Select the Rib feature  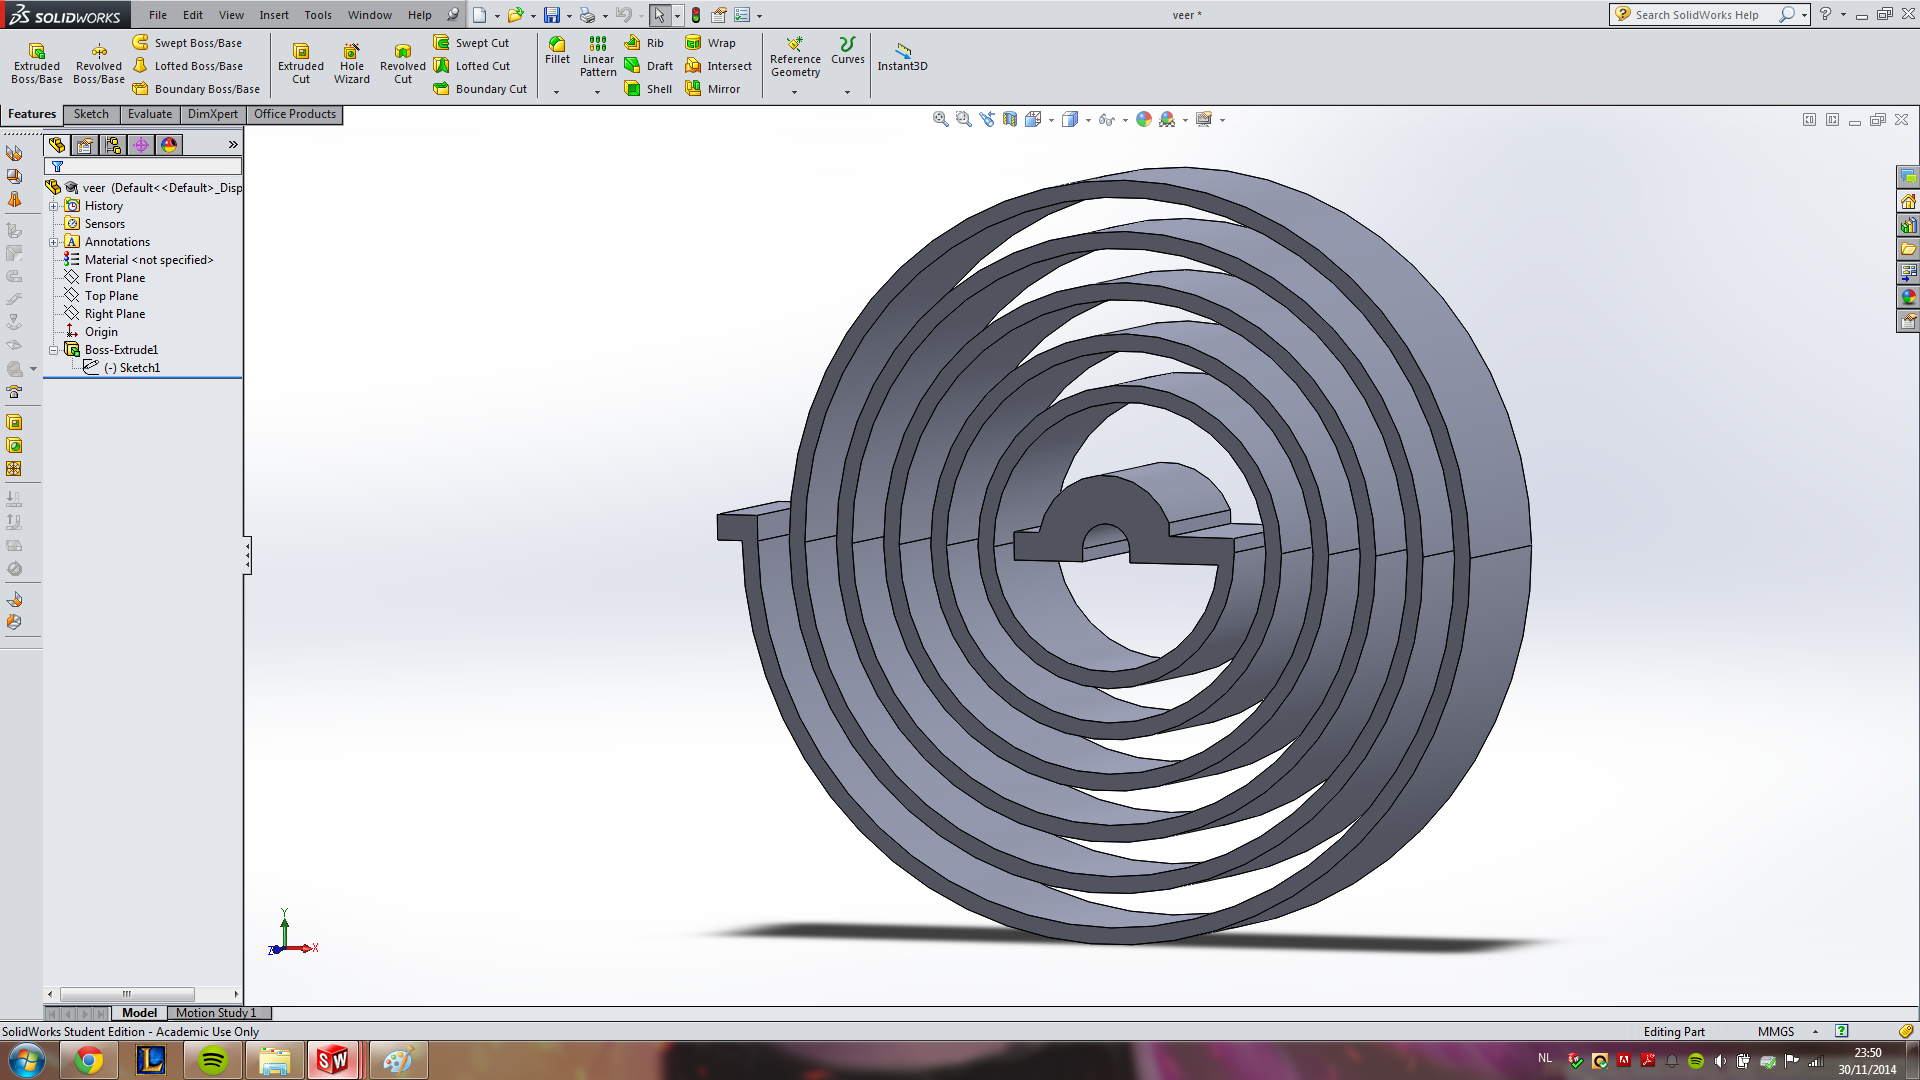click(644, 43)
